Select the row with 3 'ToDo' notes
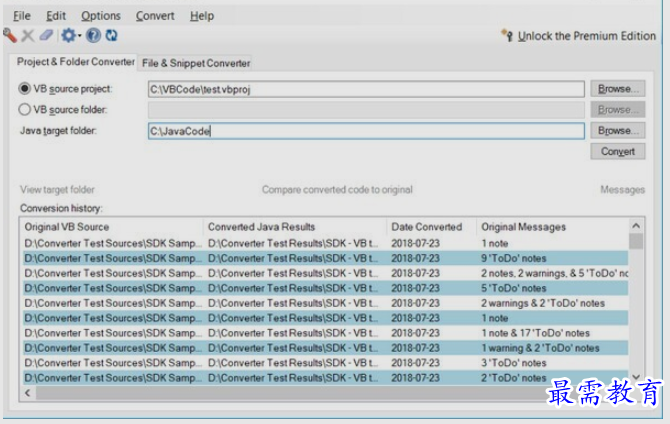Screen dimensions: 670x424 [326, 363]
